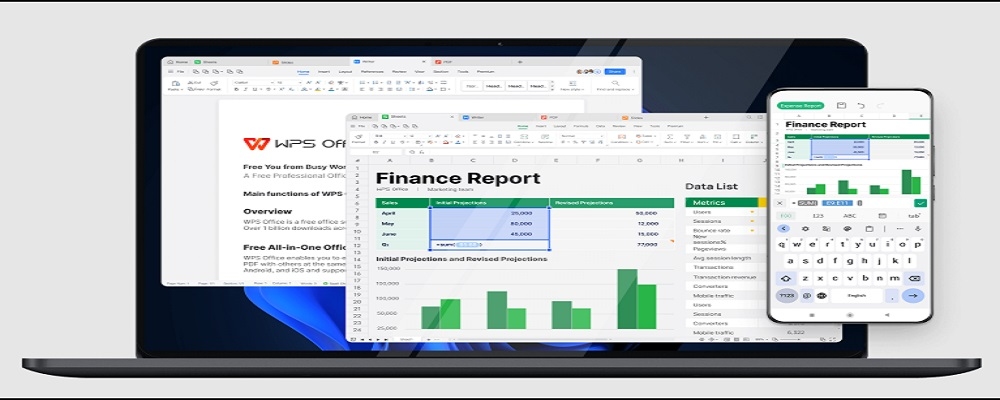
Task: Open the font name dropdown in Writer
Action: pos(252,82)
